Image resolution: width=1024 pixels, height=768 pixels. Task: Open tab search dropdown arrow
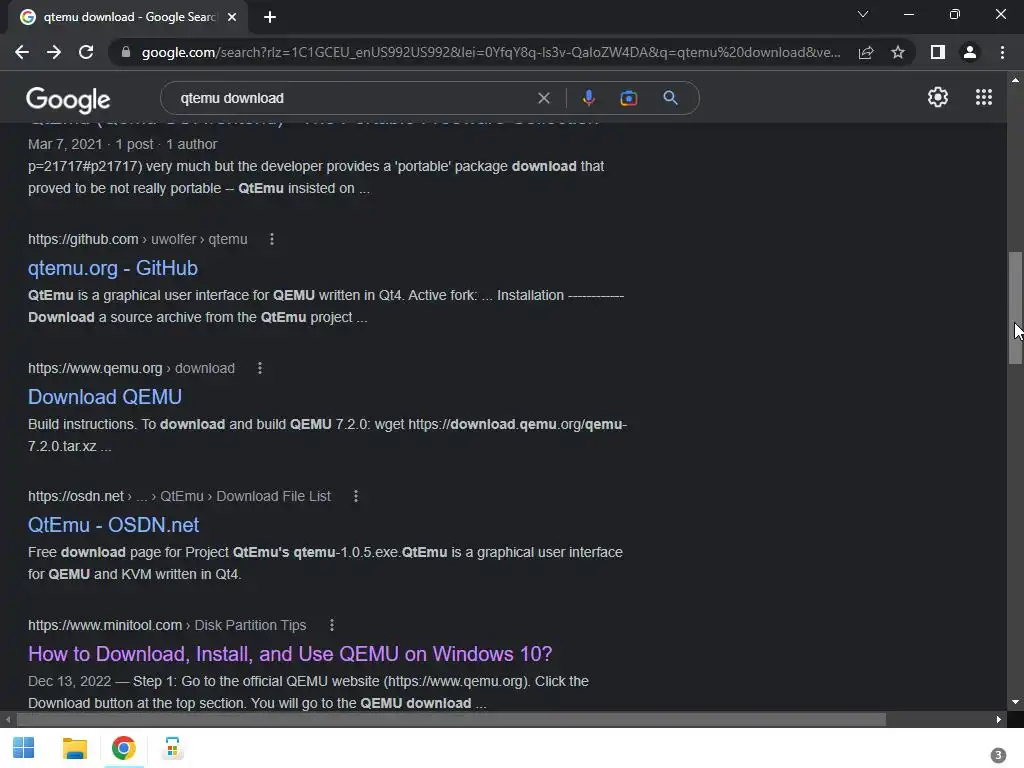863,14
